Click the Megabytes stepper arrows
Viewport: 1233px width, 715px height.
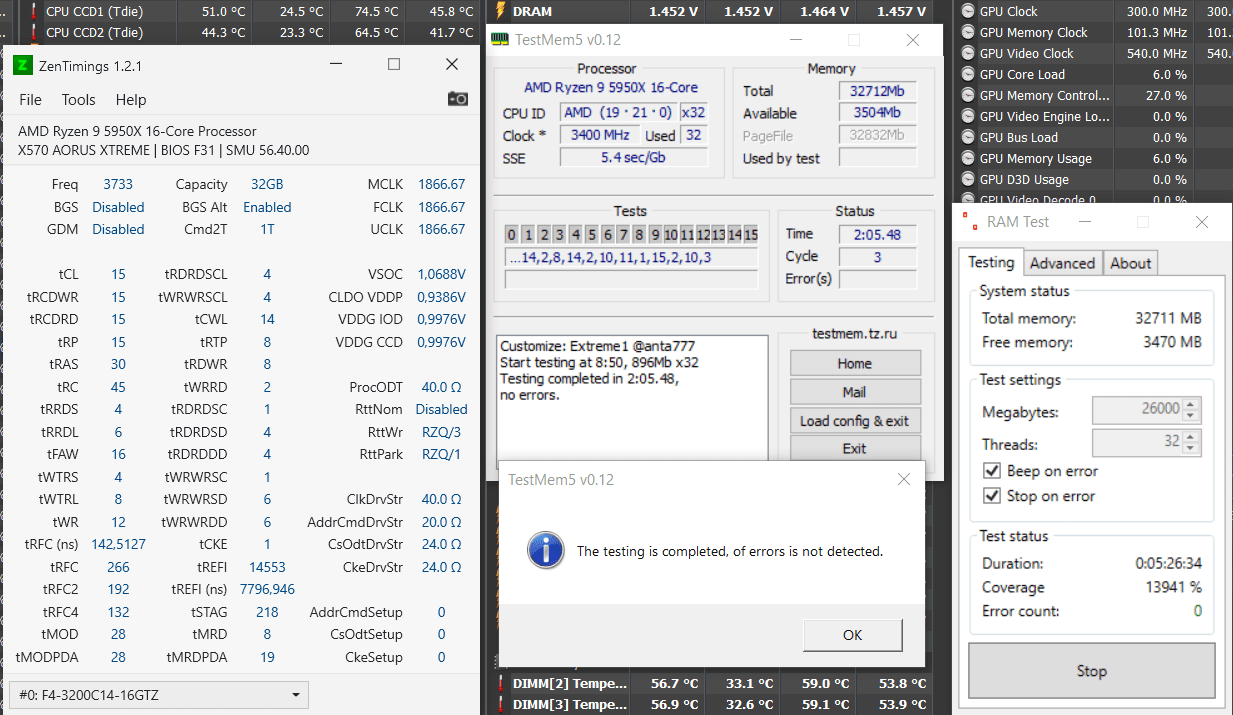click(x=1190, y=411)
